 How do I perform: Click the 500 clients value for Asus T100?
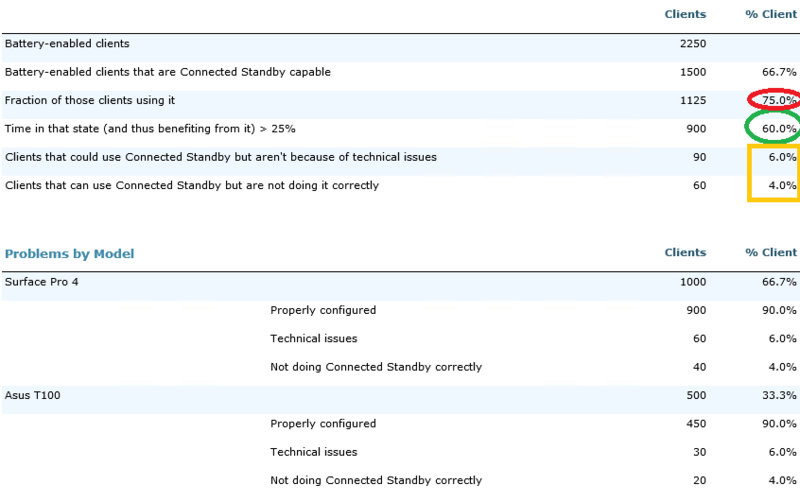(x=695, y=395)
